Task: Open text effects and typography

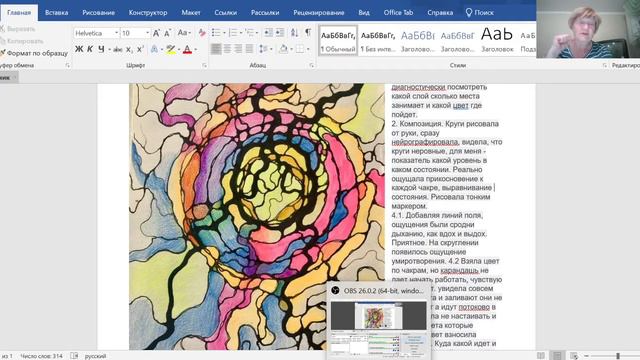Action: point(154,49)
